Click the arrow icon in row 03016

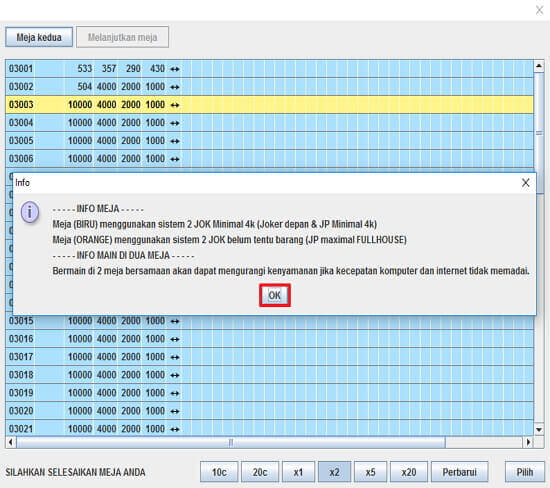tap(175, 339)
